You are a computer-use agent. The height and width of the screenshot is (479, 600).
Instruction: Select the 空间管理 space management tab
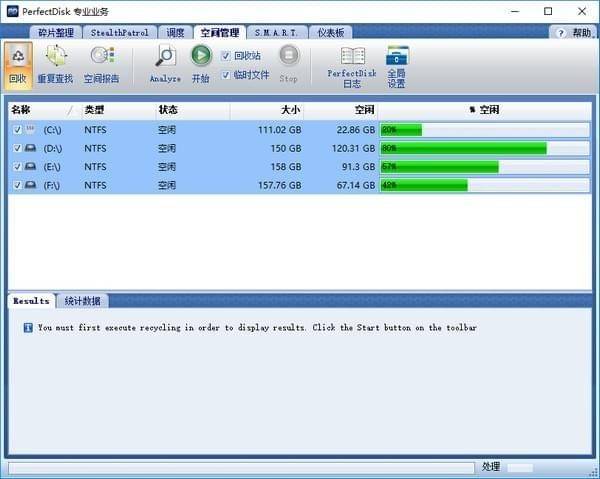[220, 33]
